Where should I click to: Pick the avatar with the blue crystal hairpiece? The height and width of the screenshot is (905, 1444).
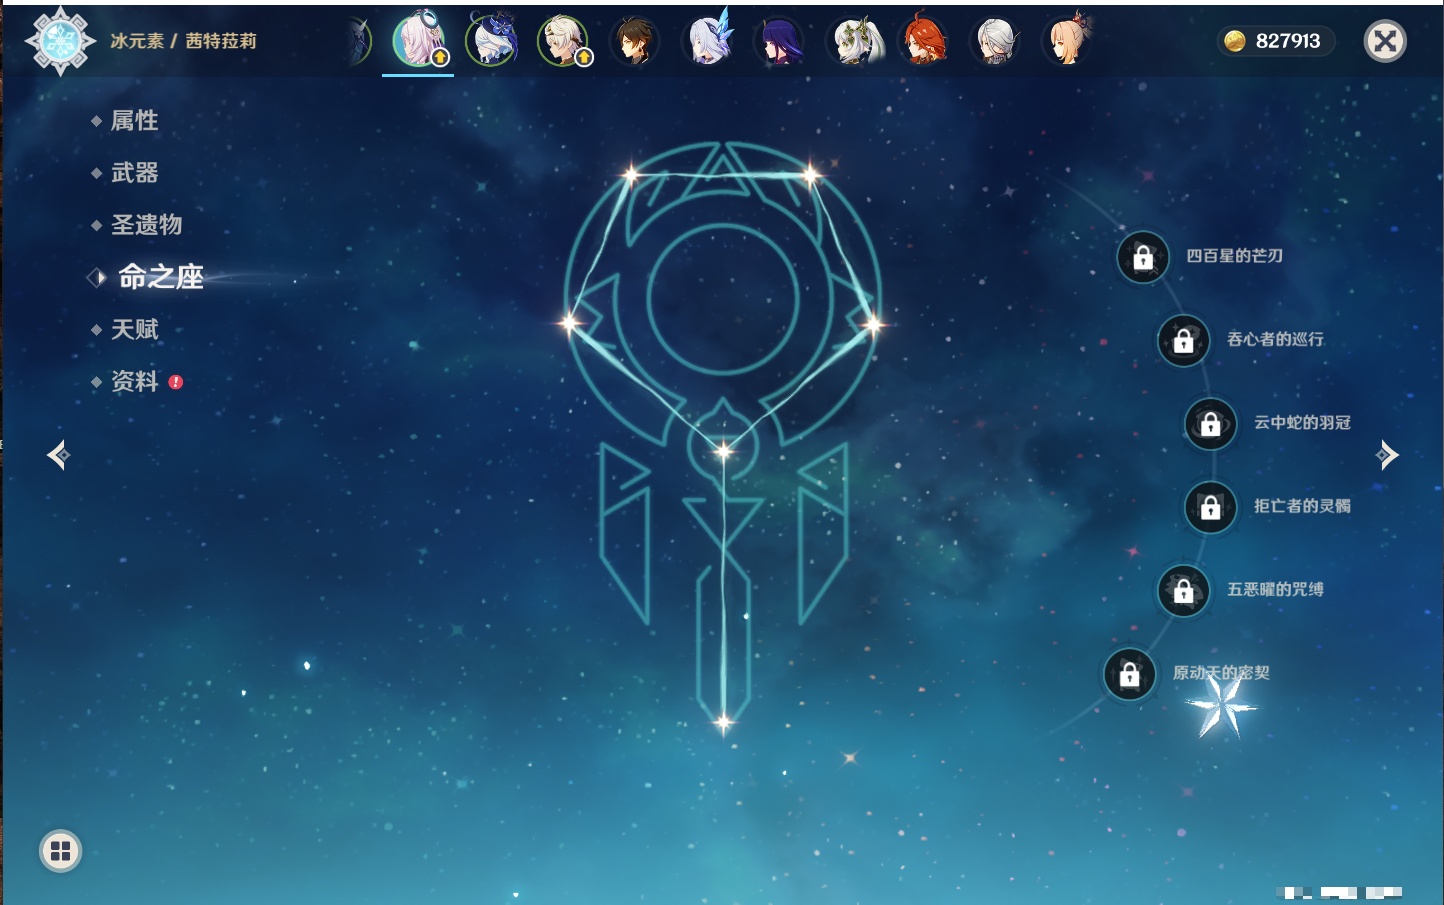point(707,41)
